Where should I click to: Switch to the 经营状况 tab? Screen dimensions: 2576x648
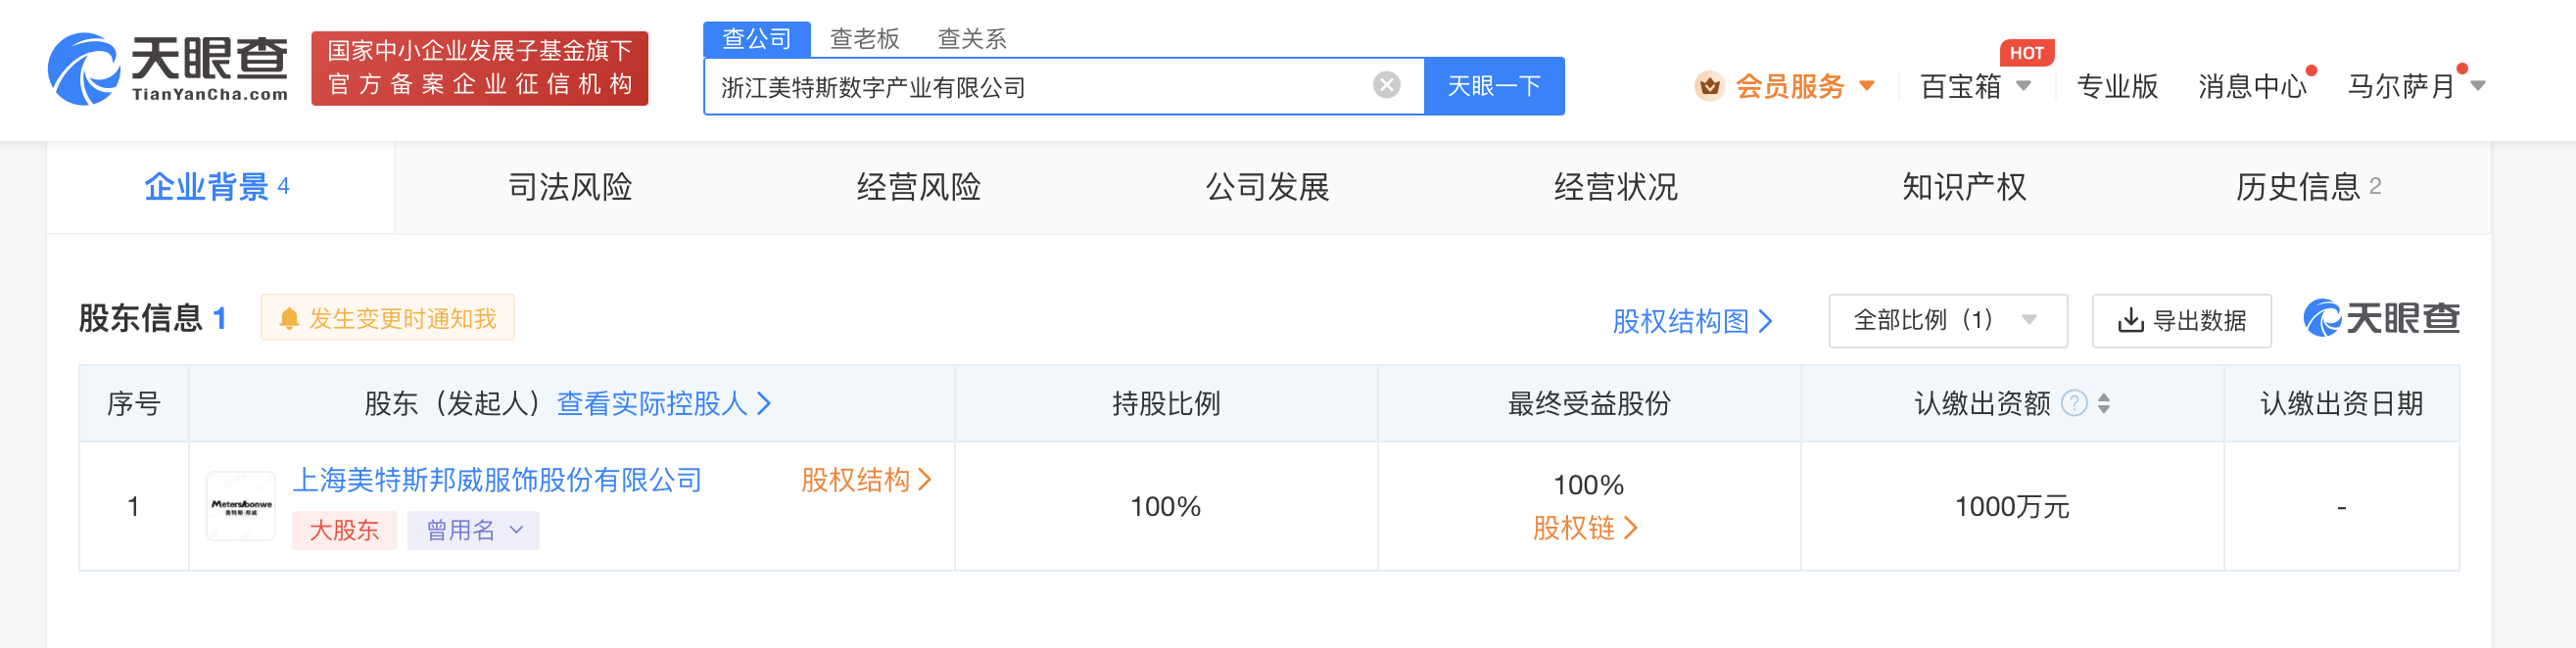1615,187
